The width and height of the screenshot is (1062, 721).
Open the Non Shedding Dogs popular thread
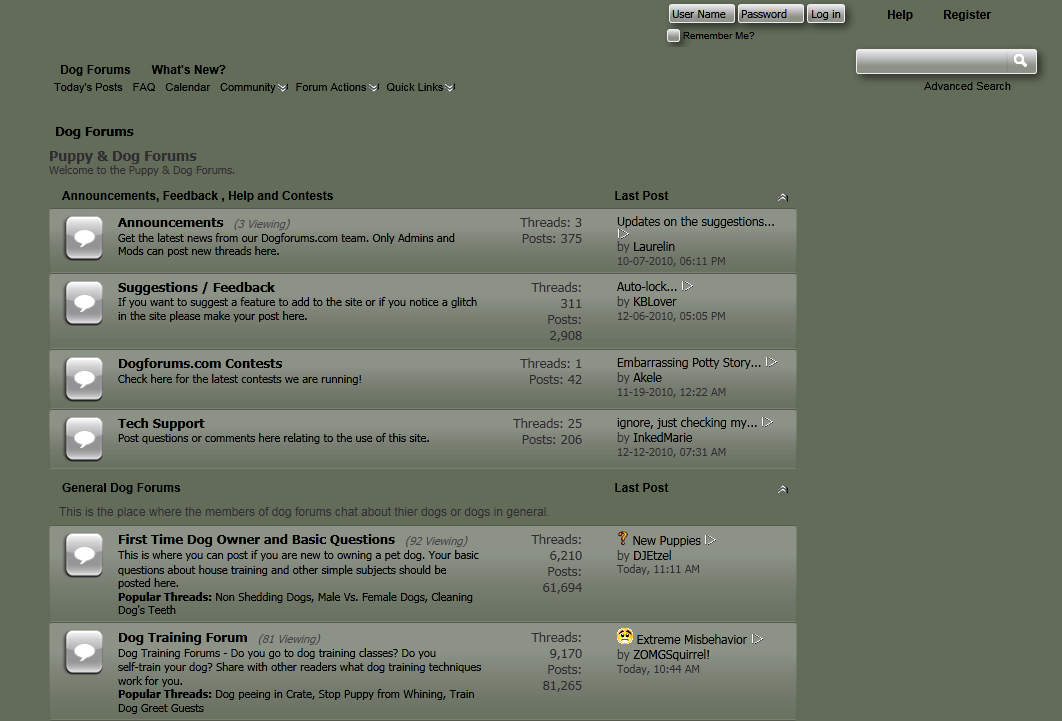(263, 597)
